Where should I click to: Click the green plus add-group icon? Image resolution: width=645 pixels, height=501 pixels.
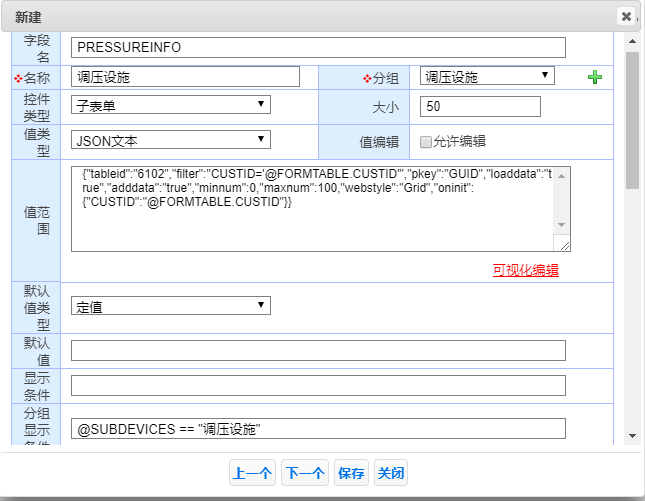(x=595, y=77)
